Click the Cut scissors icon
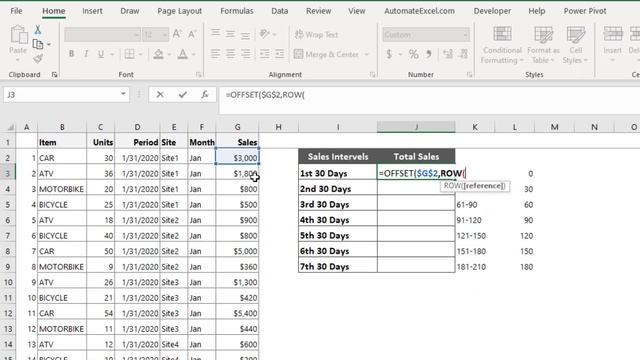Screen dimensions: 640x360 click(x=38, y=29)
